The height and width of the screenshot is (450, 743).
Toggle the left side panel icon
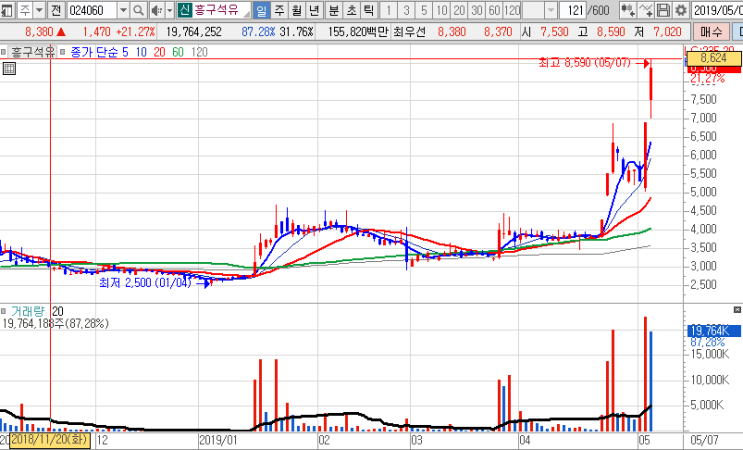pyautogui.click(x=7, y=9)
